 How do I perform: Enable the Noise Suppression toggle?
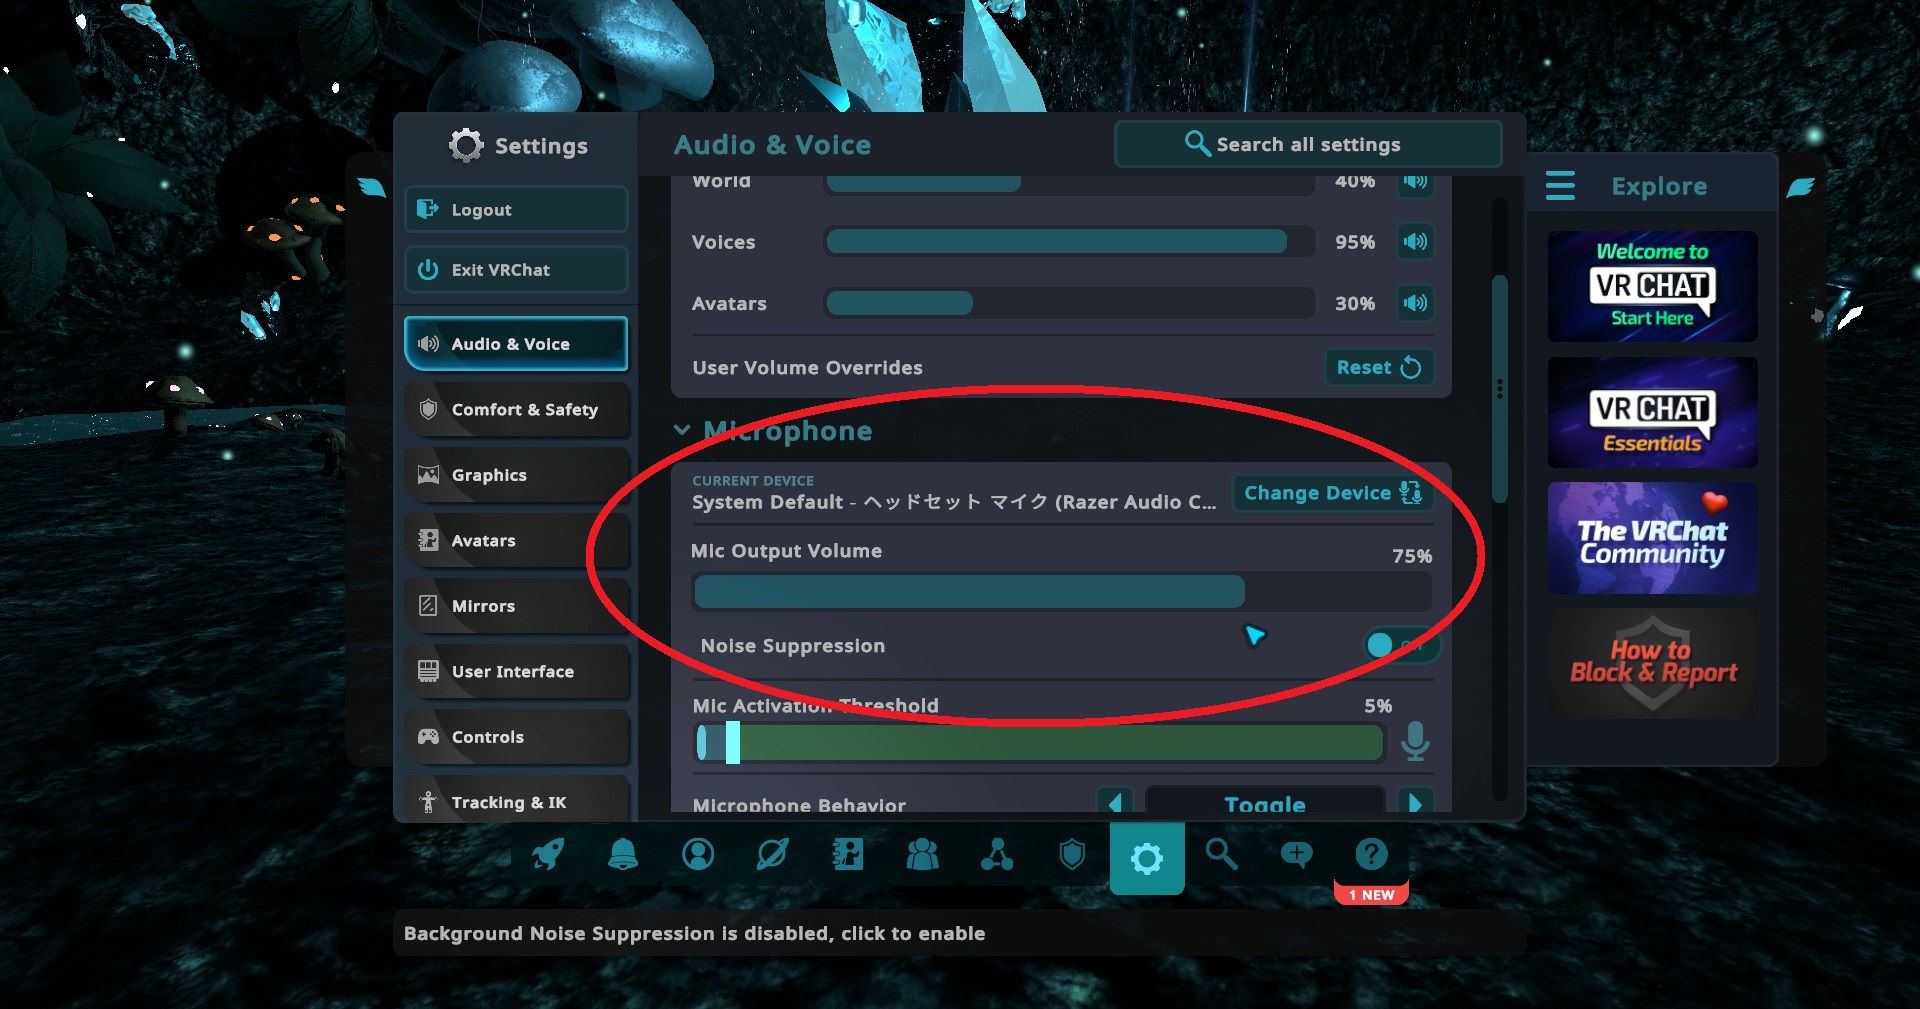pyautogui.click(x=1402, y=645)
